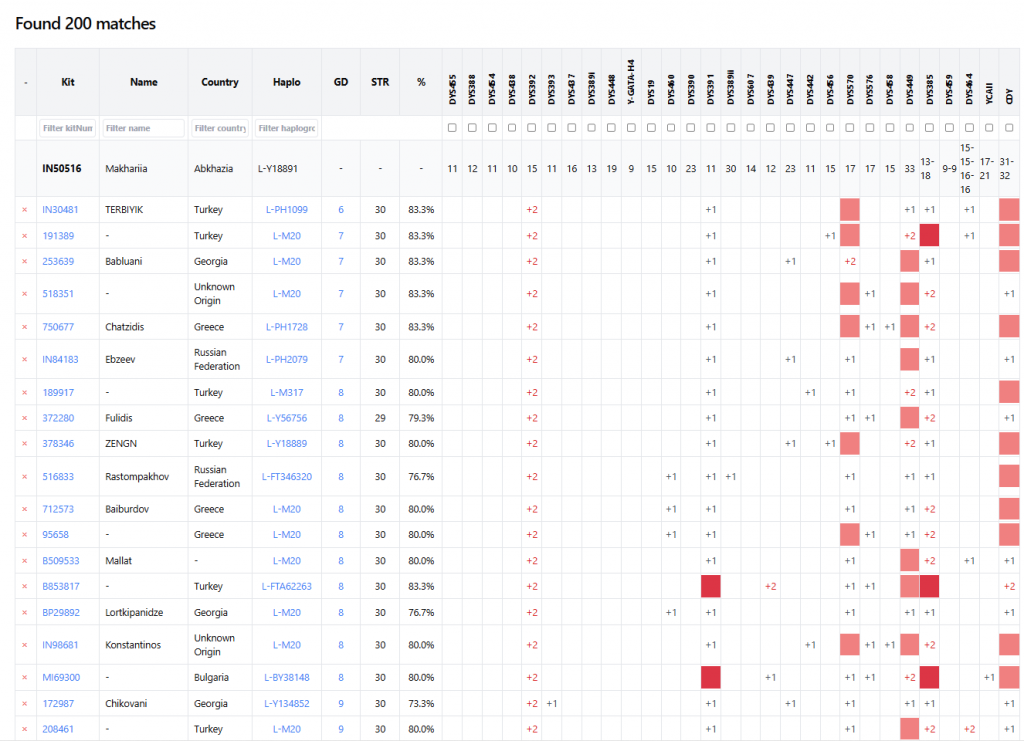
Task: Sort by the GD column header
Action: coord(341,82)
